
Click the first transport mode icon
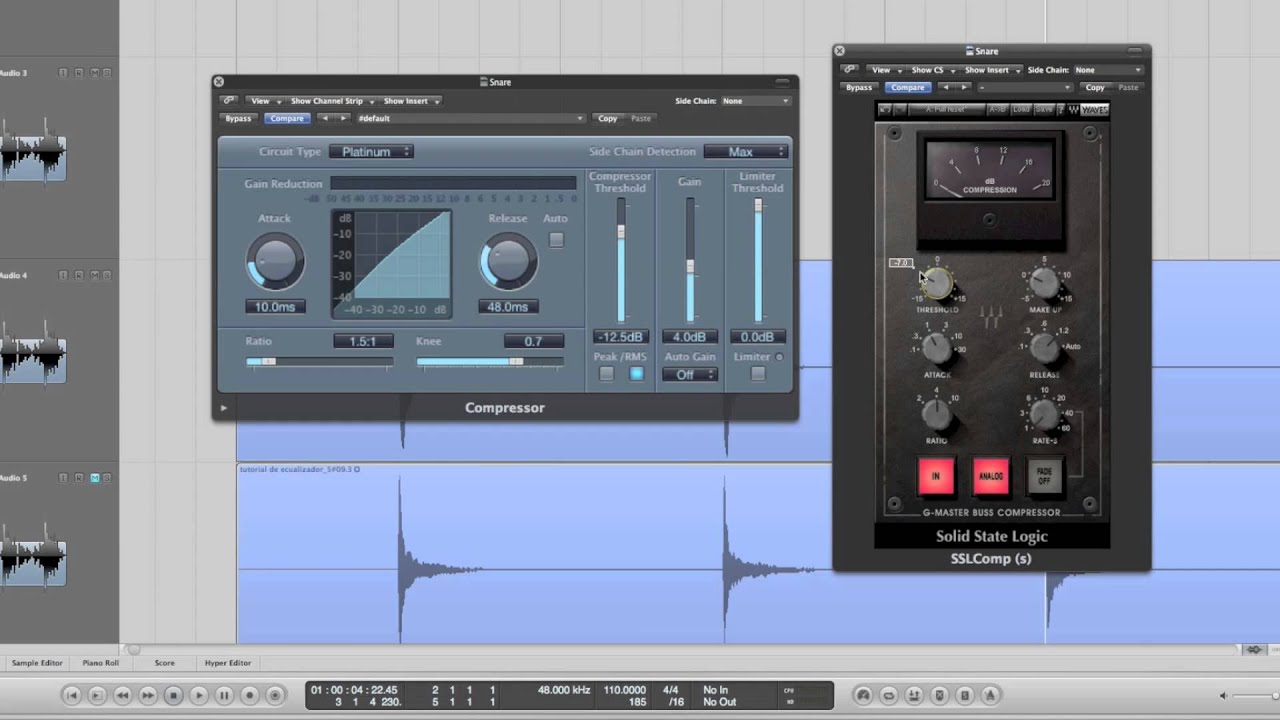863,695
